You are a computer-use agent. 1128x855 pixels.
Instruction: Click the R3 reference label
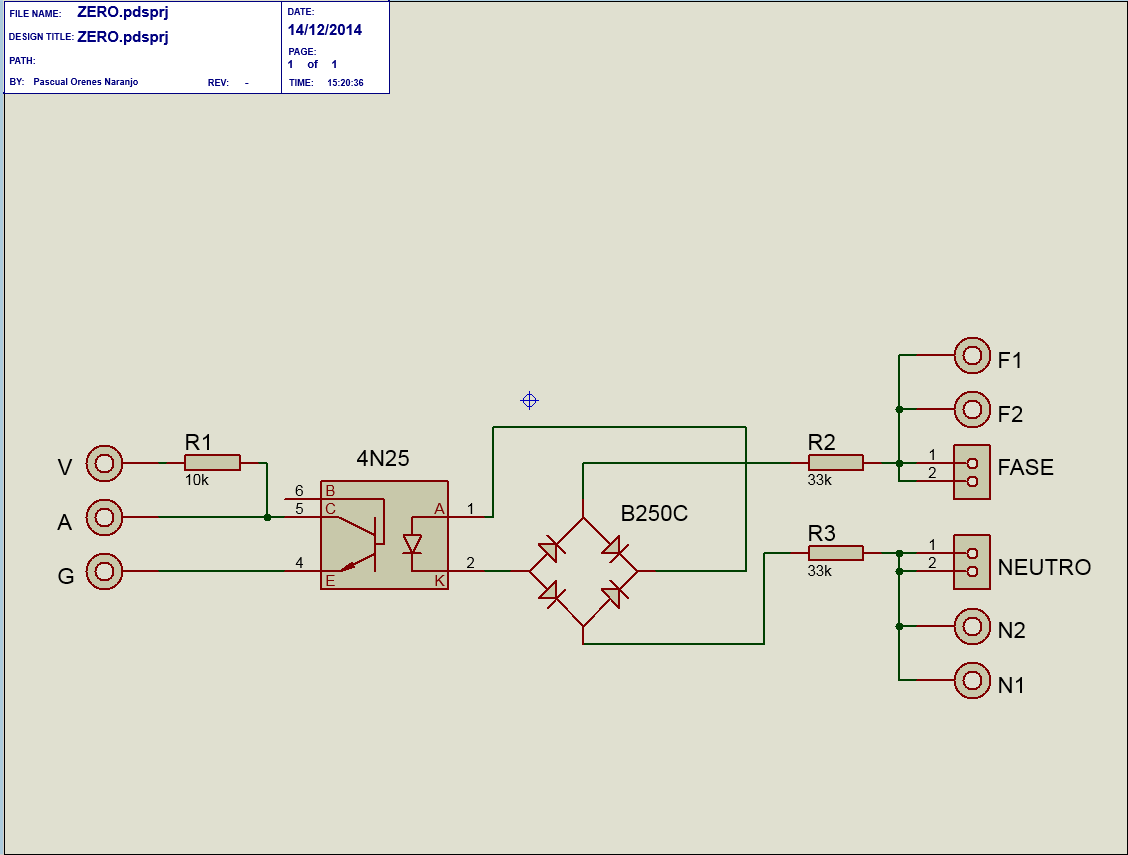(x=822, y=534)
